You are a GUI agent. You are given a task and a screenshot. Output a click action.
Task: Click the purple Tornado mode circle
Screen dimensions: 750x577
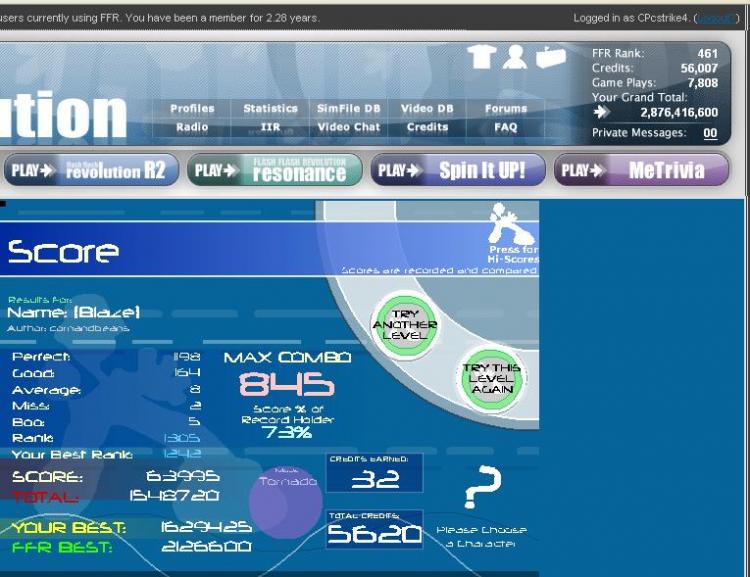(286, 502)
